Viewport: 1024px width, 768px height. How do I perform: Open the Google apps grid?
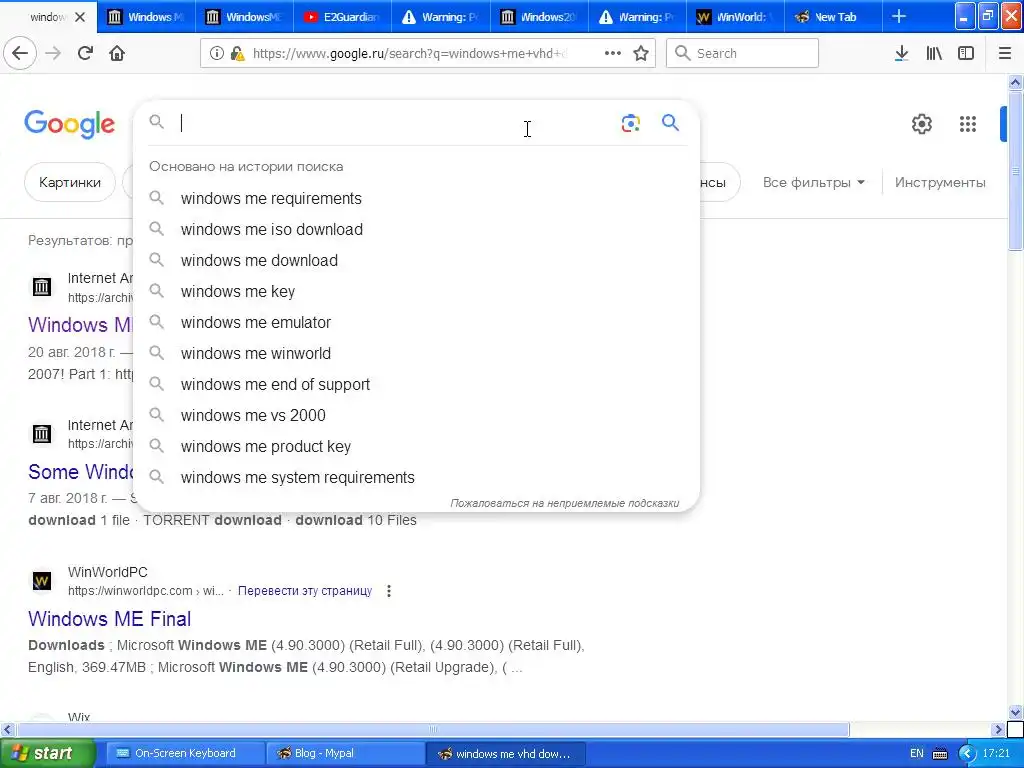[967, 123]
